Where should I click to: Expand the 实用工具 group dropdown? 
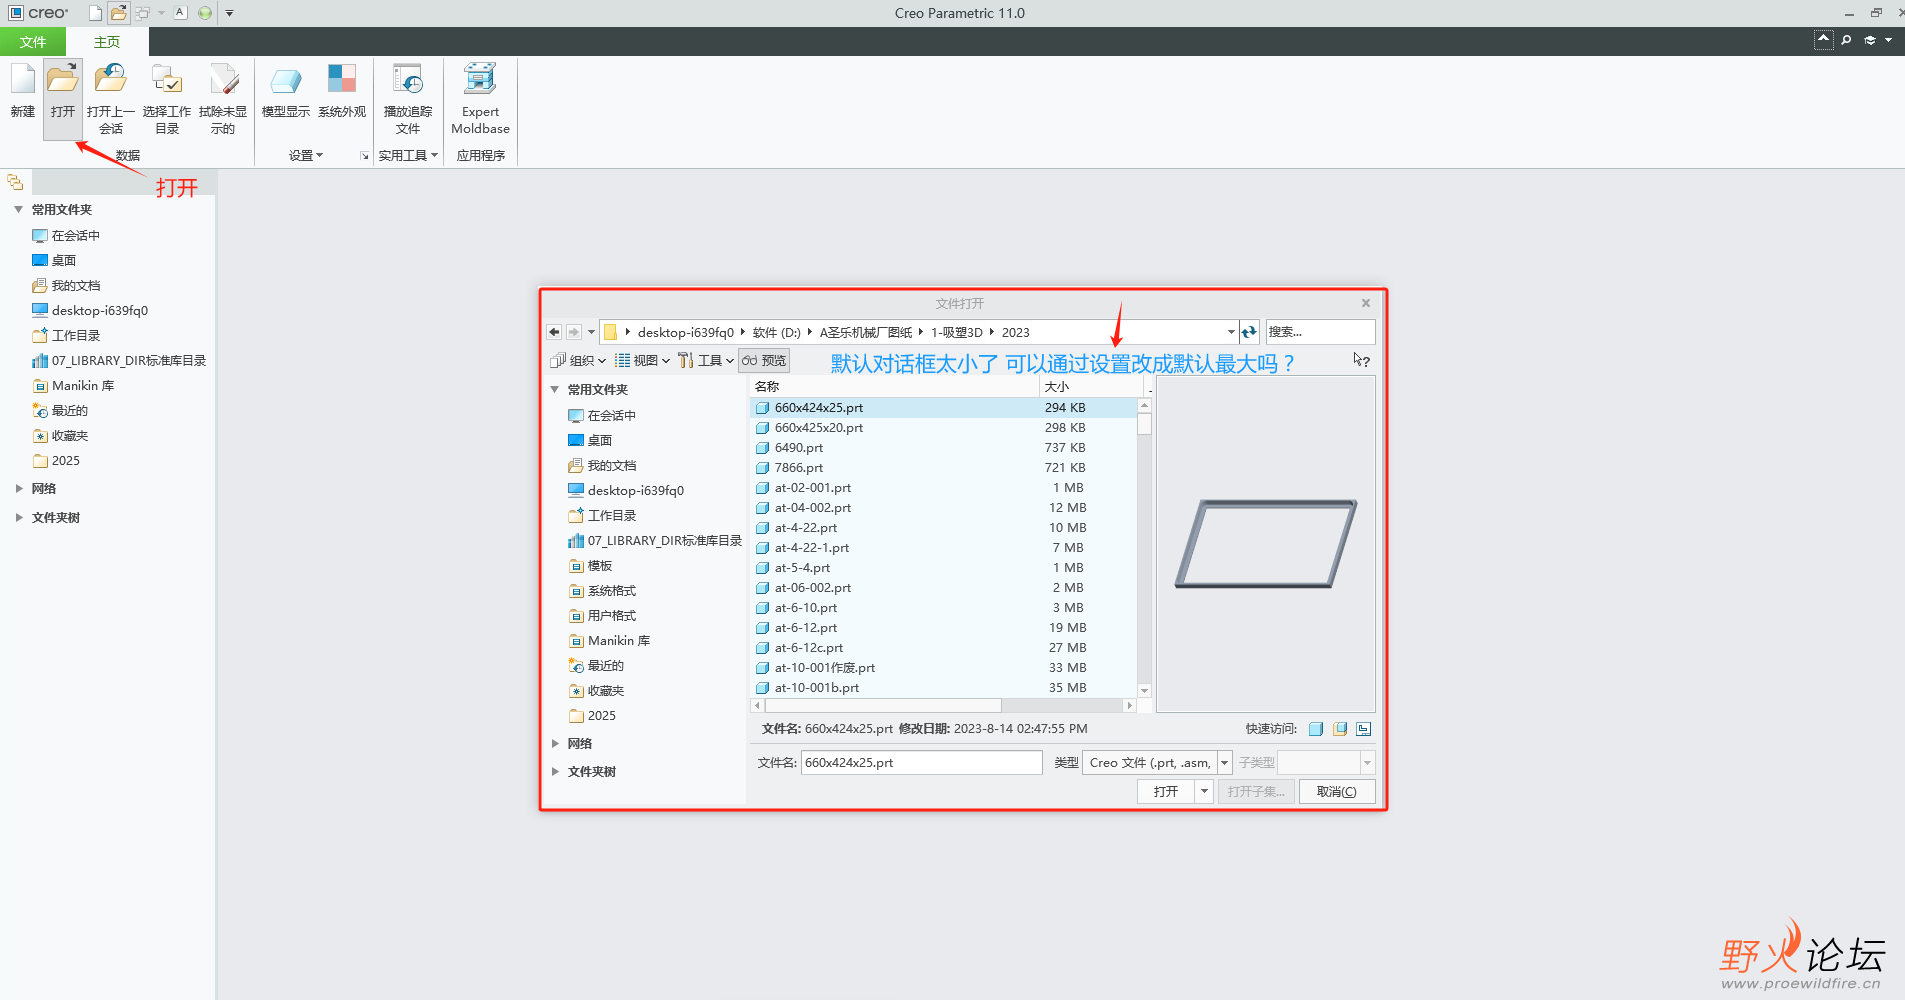408,156
